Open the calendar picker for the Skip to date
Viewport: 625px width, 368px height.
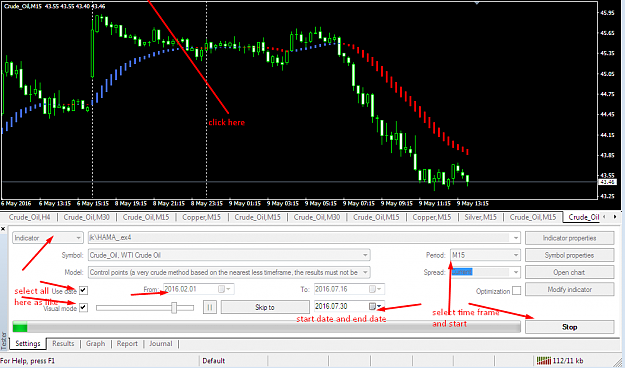pos(376,307)
